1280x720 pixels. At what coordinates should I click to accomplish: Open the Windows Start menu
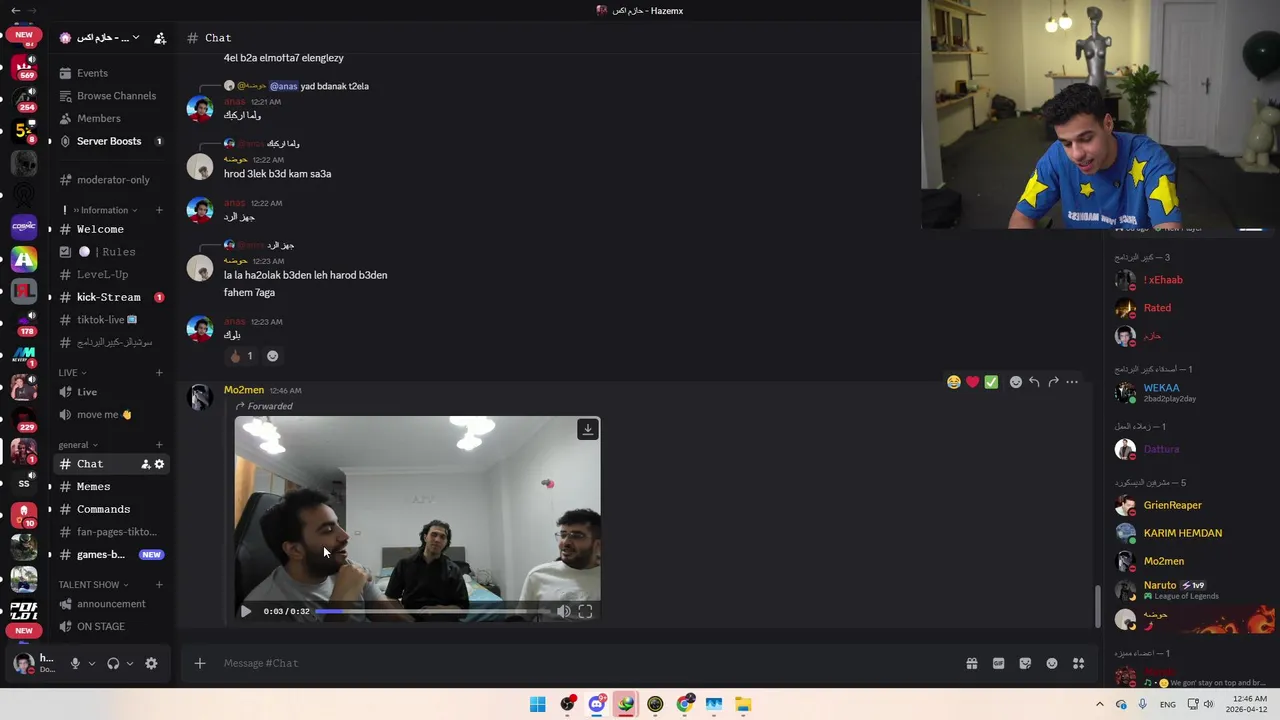pyautogui.click(x=538, y=704)
